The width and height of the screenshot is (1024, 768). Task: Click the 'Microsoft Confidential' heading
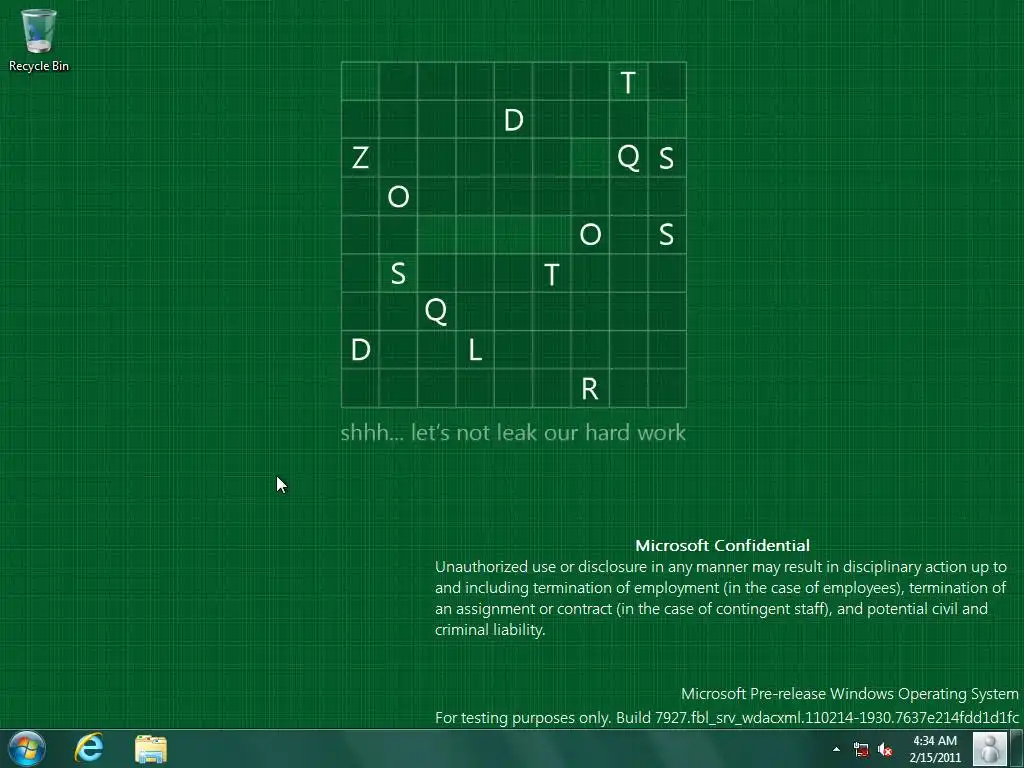(x=722, y=545)
